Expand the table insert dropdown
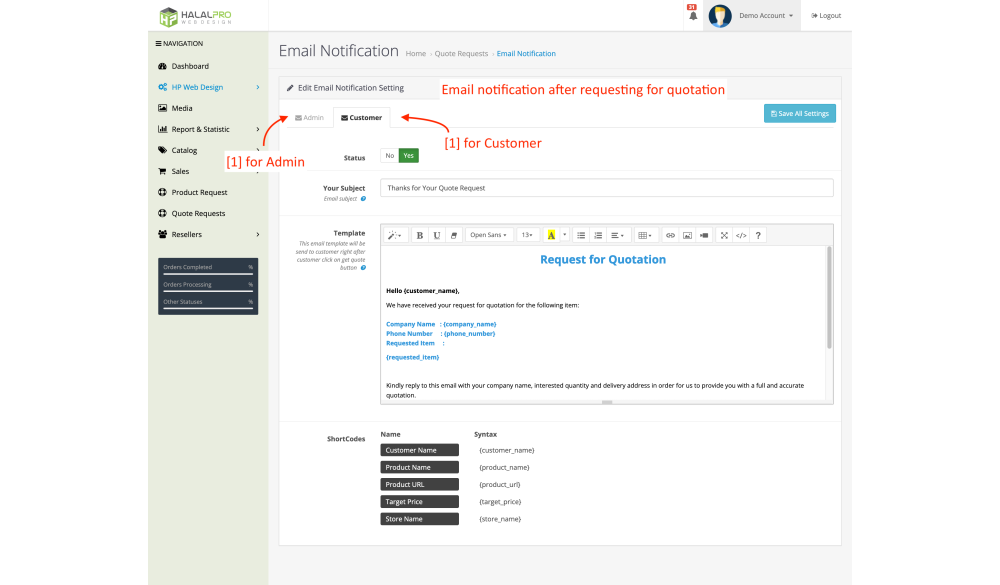Viewport: 1000px width, 585px height. (x=645, y=235)
